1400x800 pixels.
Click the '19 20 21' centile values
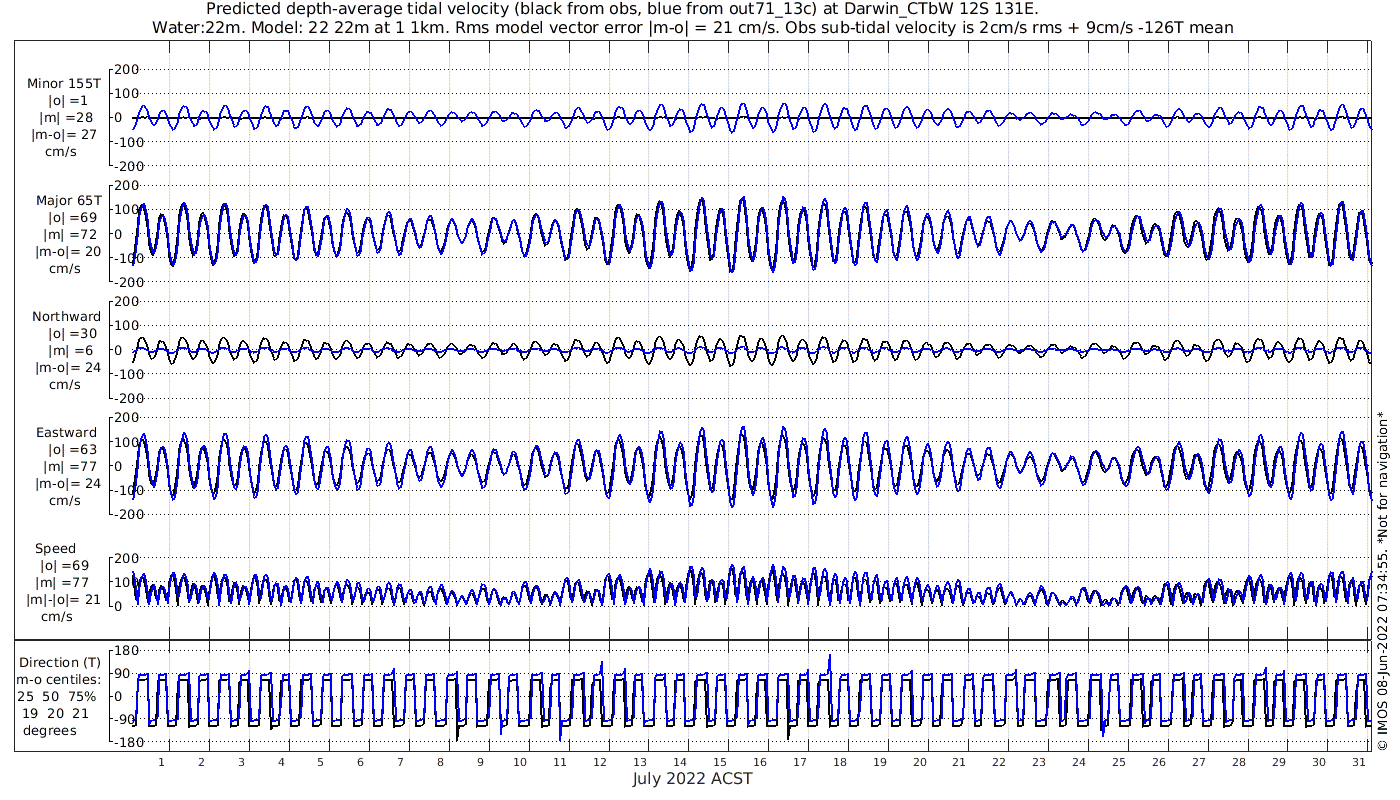pos(55,713)
